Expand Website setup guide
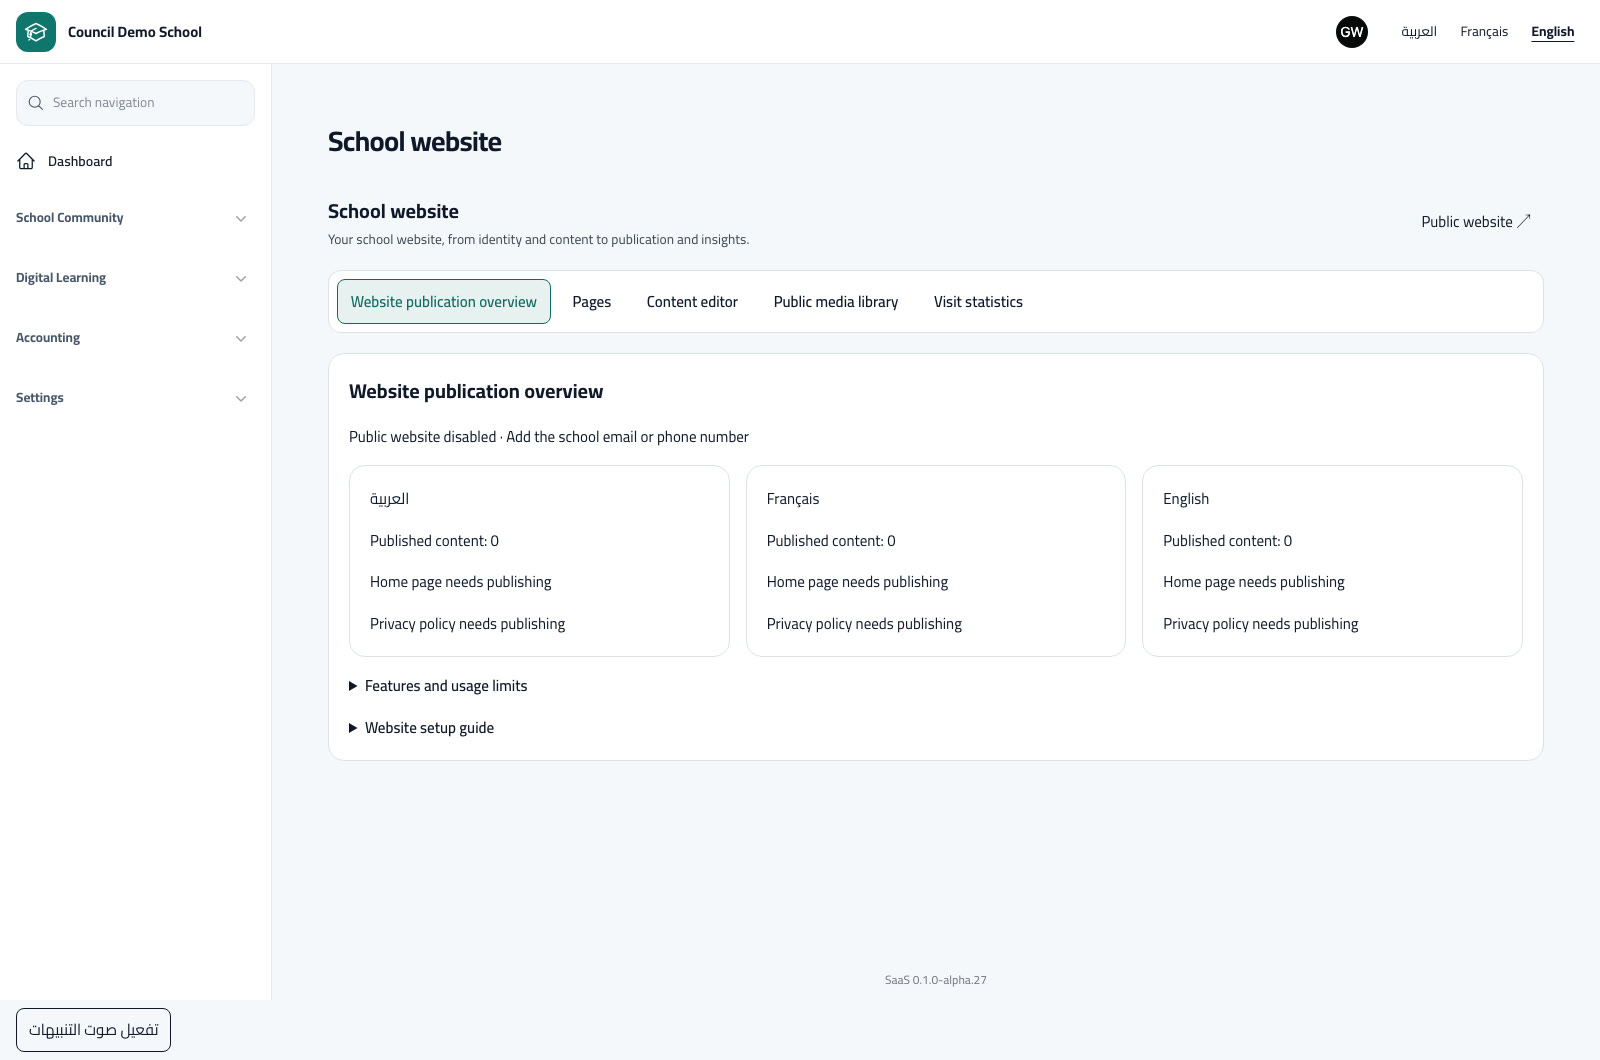Viewport: 1600px width, 1060px height. 421,728
